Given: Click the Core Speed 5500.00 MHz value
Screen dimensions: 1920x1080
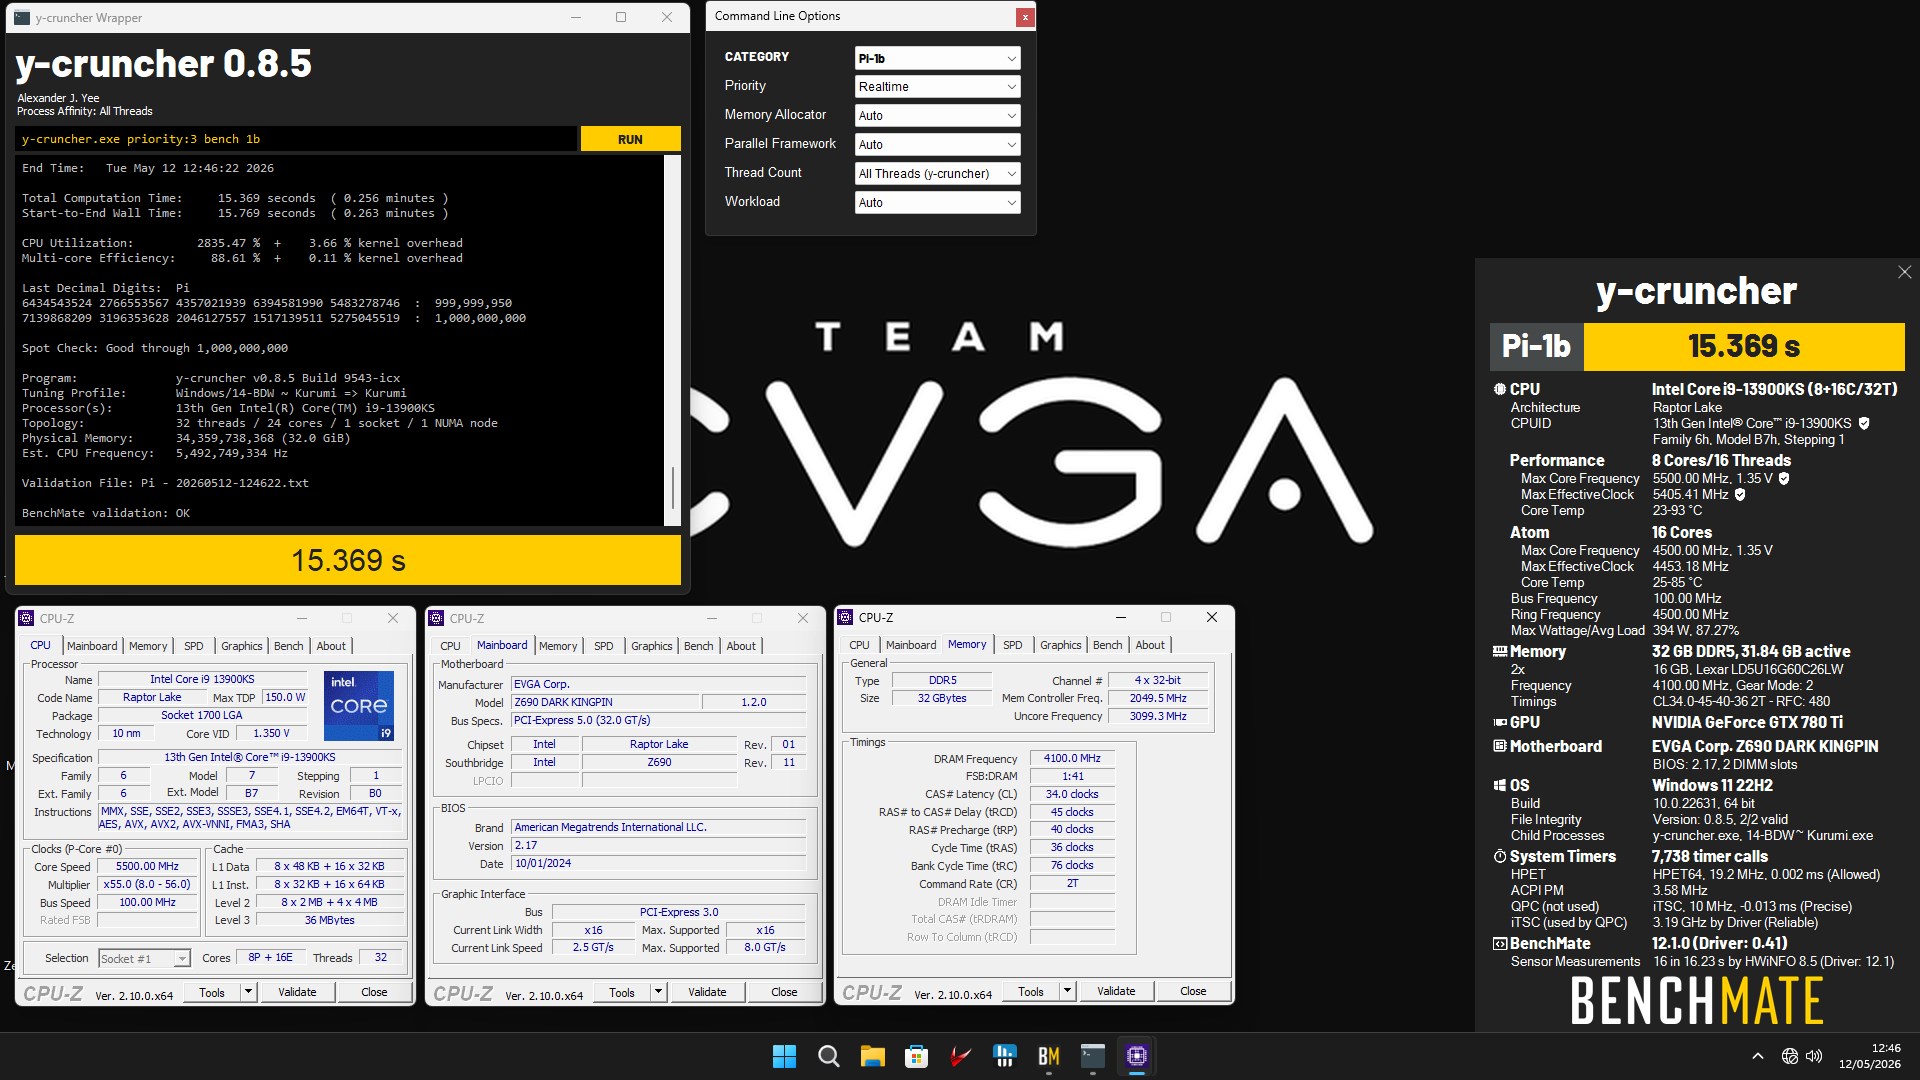Looking at the screenshot, I should [x=147, y=867].
